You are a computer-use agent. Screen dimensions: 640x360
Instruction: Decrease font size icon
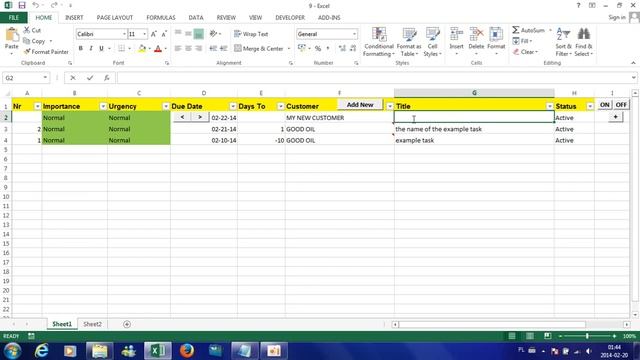tap(164, 34)
